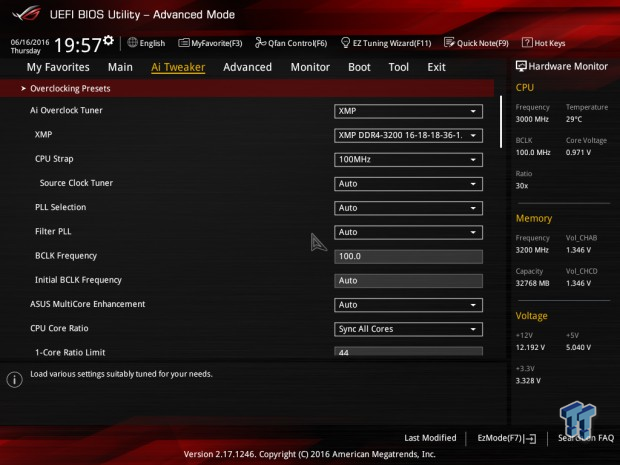Click the settings gear next to the clock
Viewport: 620px width, 465px height.
point(108,40)
